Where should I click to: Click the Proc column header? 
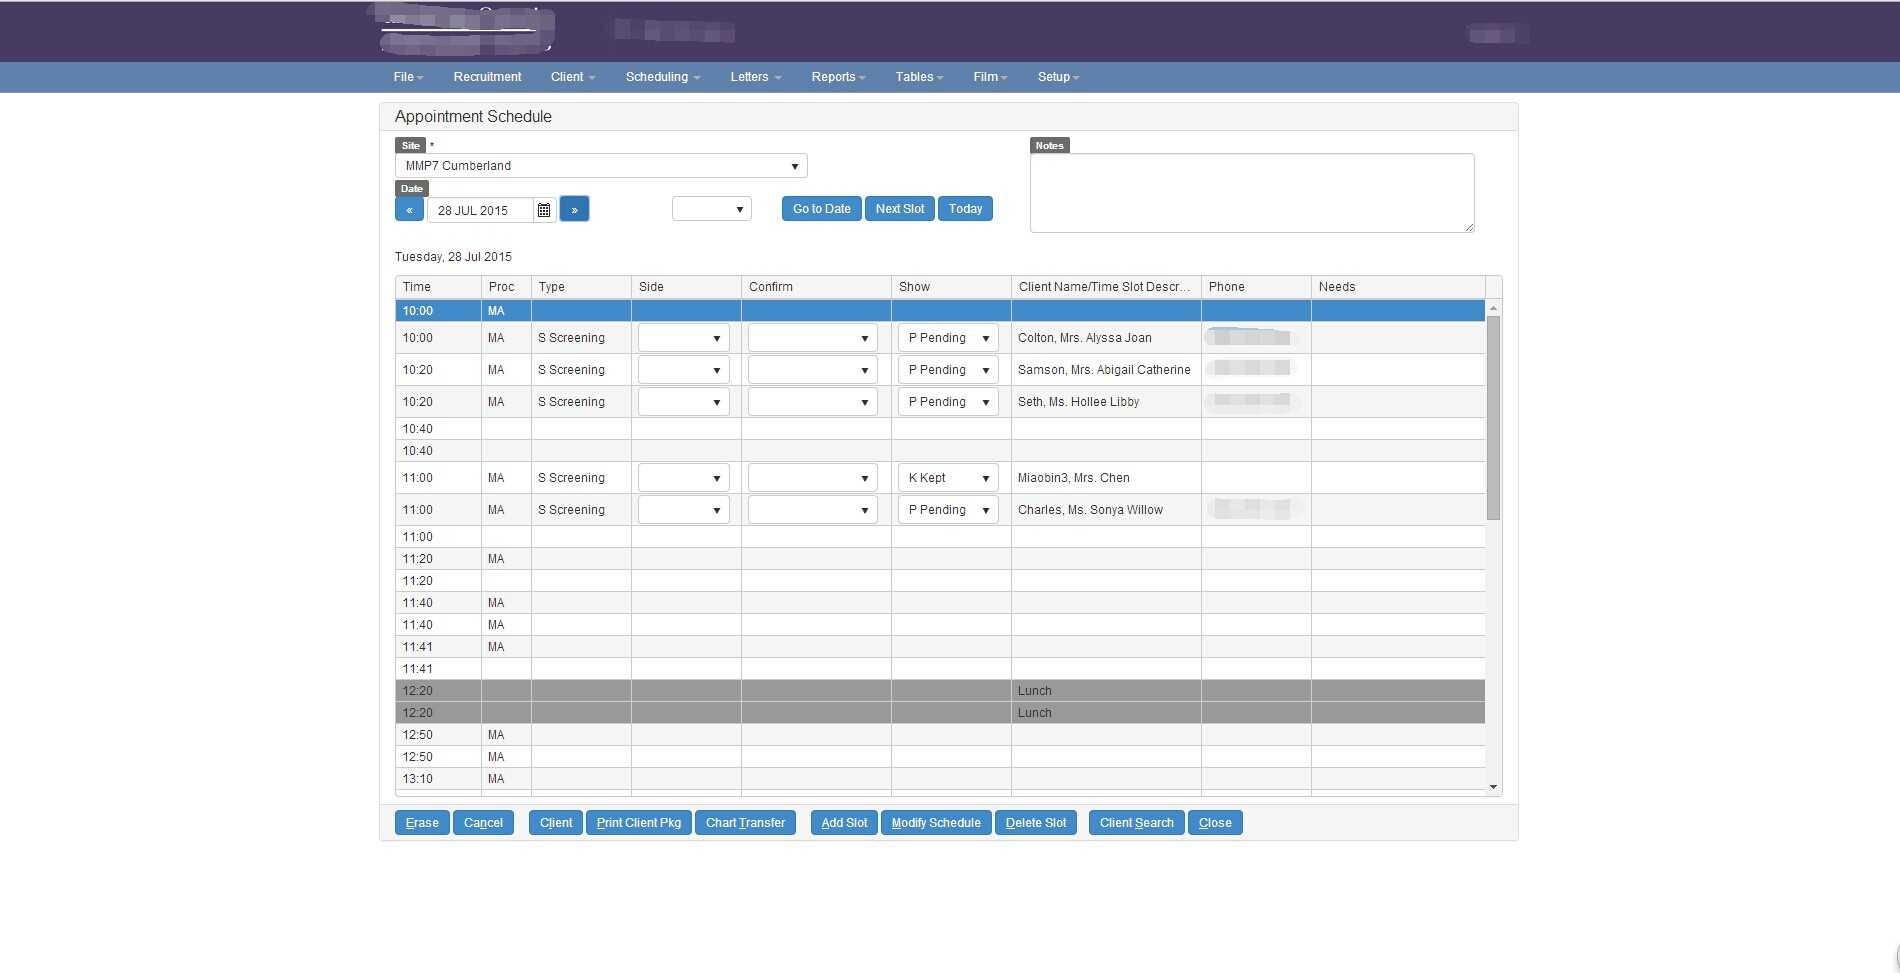click(506, 287)
